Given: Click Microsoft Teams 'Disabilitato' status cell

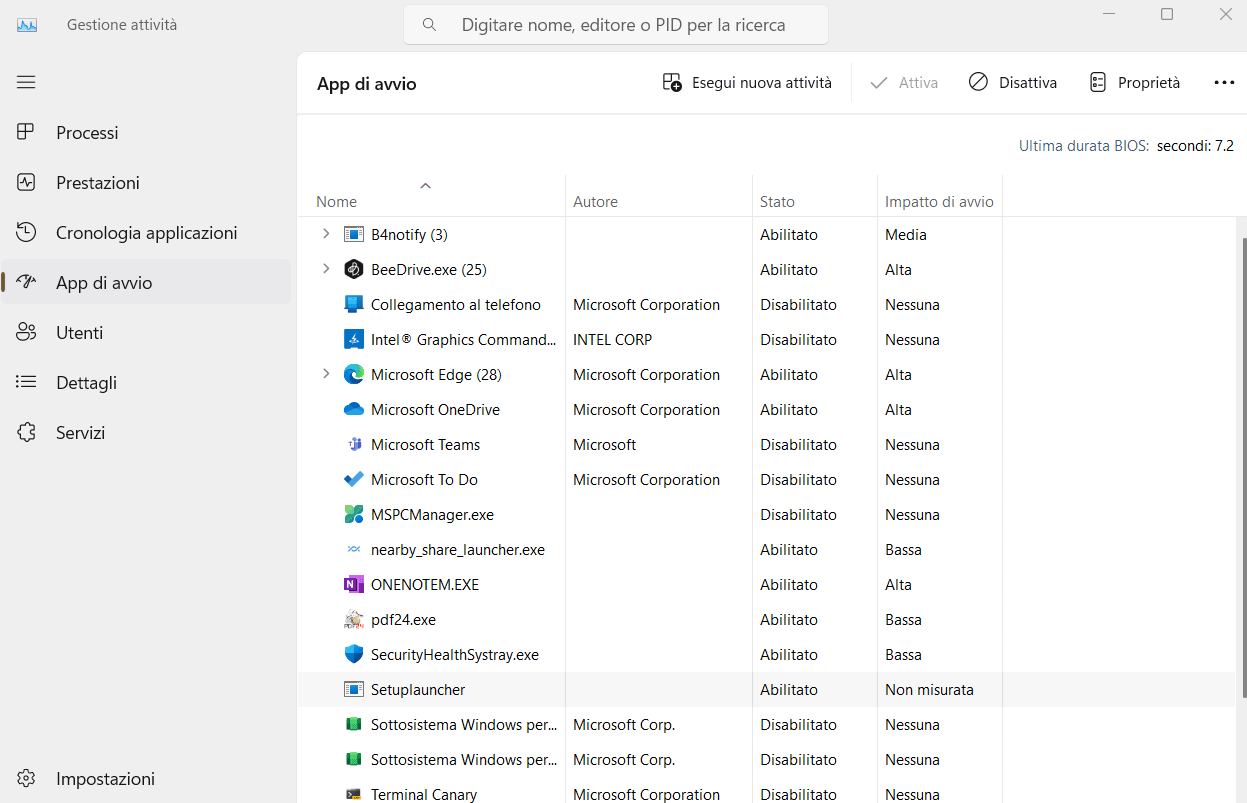Looking at the screenshot, I should click(798, 445).
